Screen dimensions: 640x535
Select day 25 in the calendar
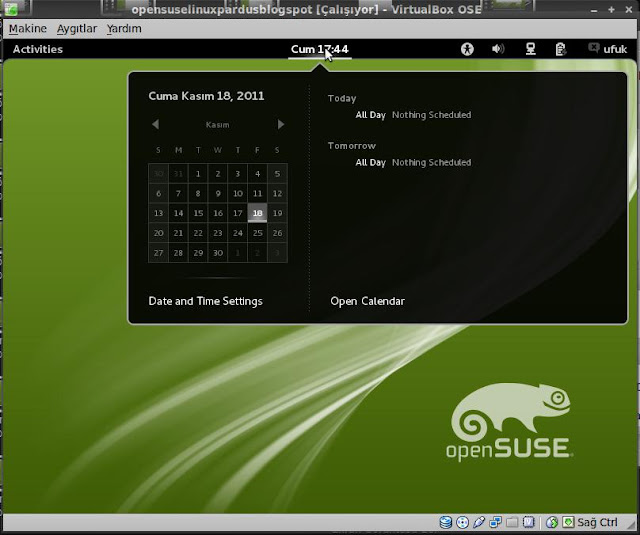(257, 233)
